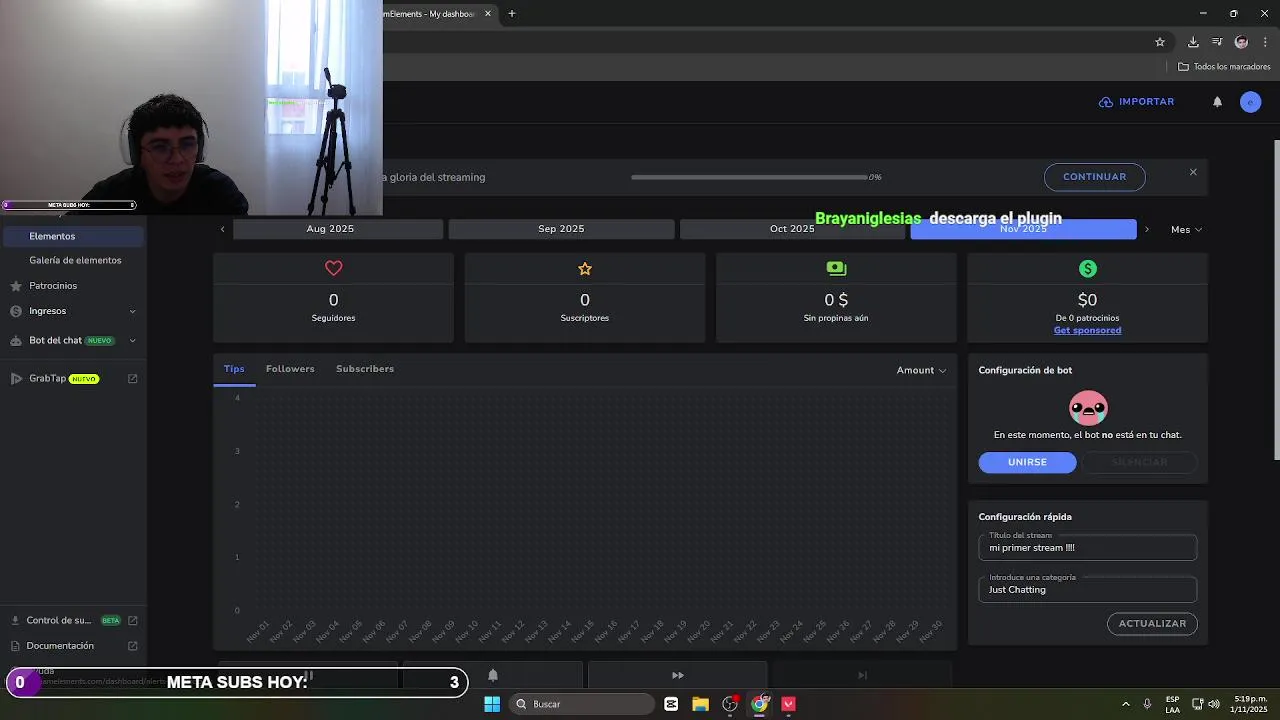The image size is (1280, 720).
Task: Click the skip-forward alerts button
Action: click(x=677, y=675)
